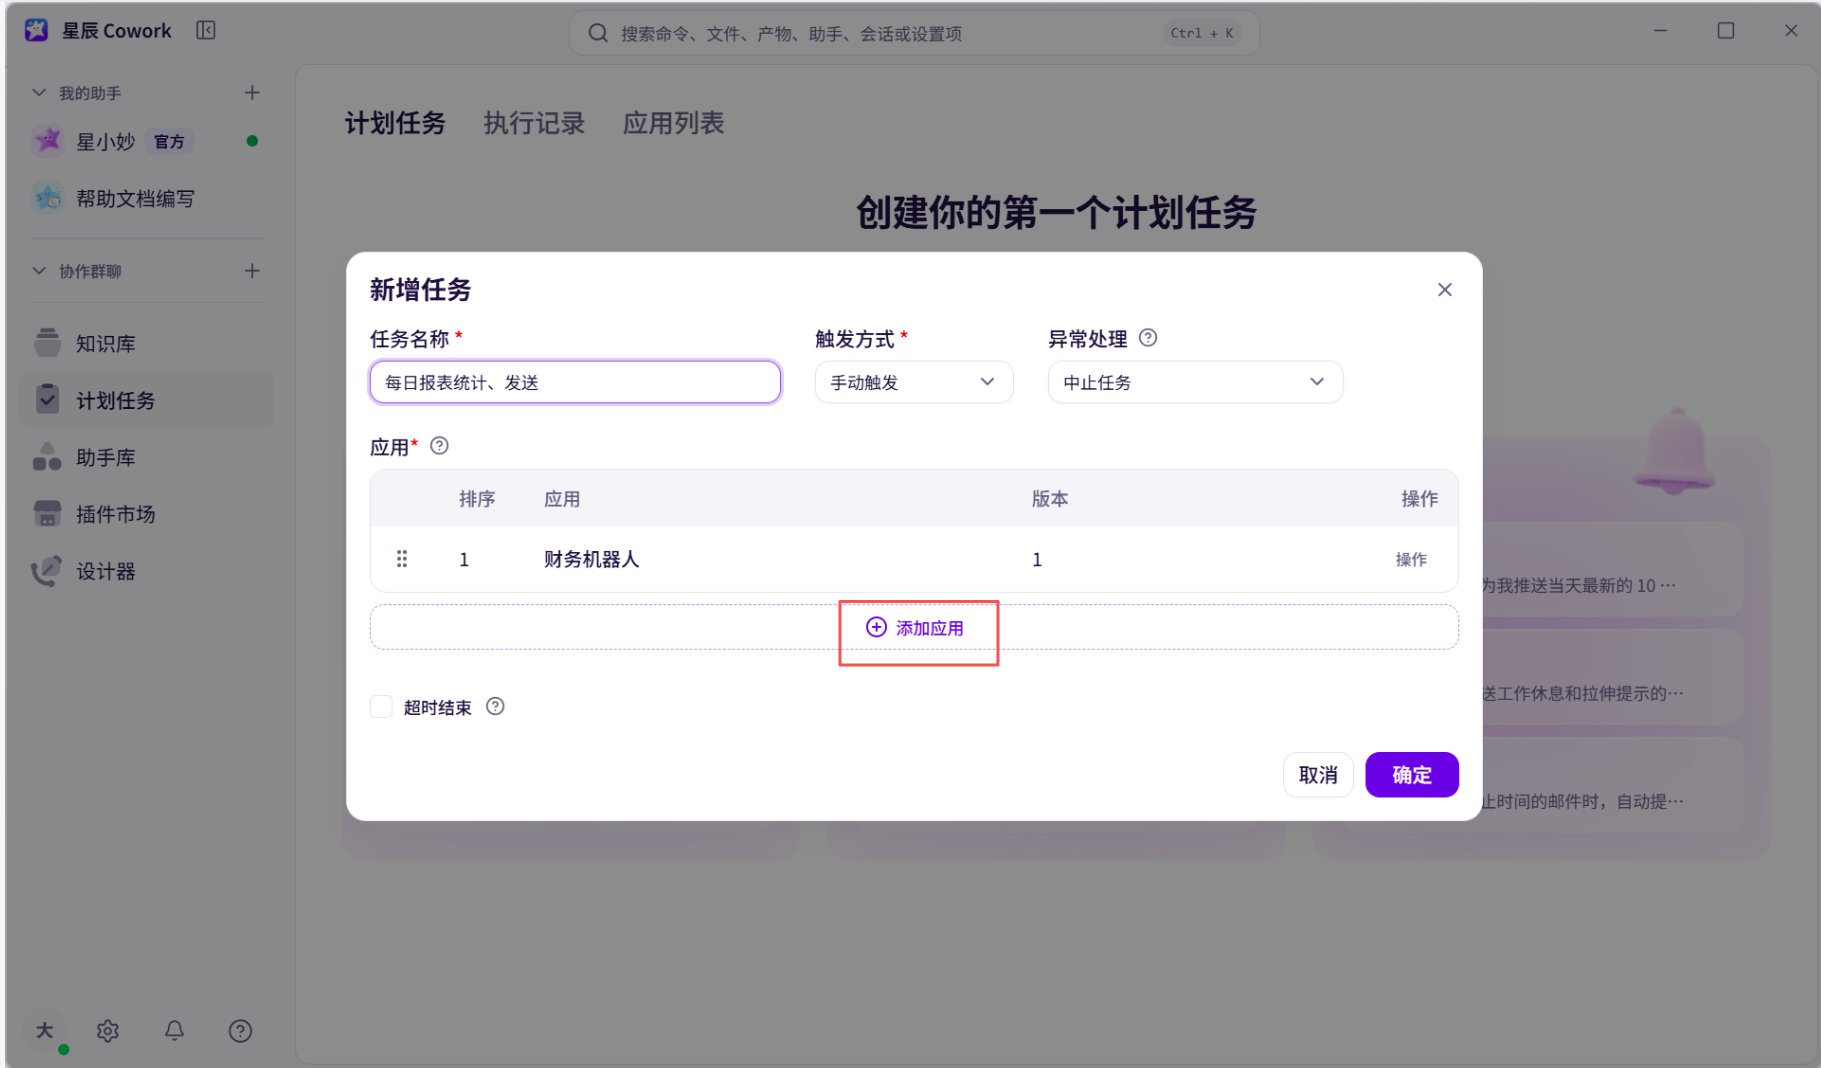The height and width of the screenshot is (1068, 1821).
Task: Switch to the 执行记录 tab
Action: [534, 123]
